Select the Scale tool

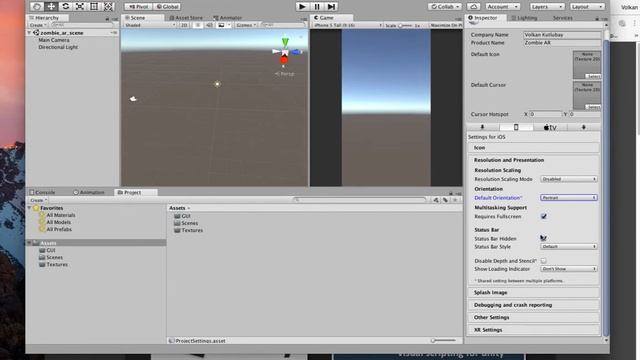(x=80, y=7)
